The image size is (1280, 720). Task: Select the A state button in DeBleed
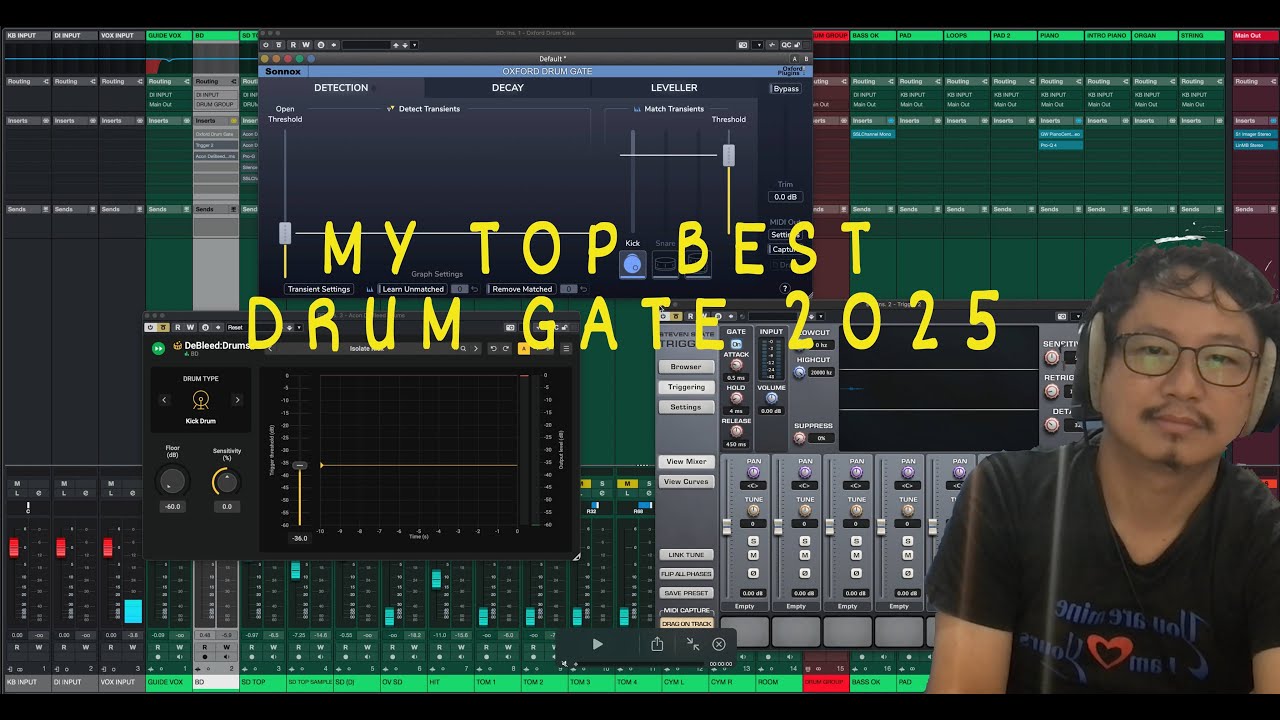point(524,349)
